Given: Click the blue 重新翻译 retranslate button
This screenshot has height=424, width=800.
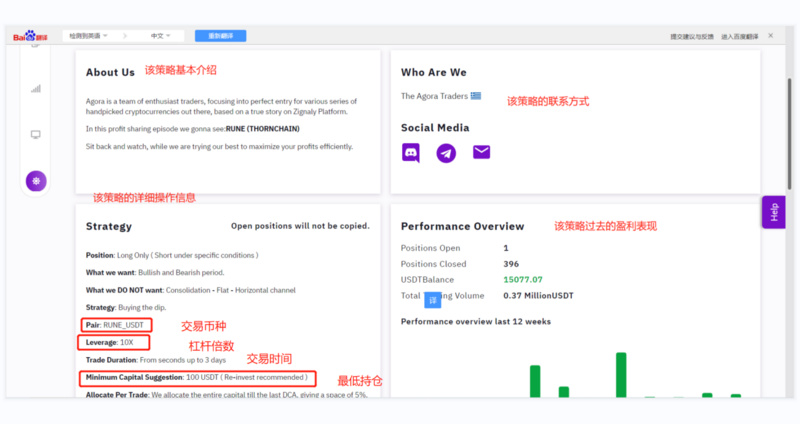Looking at the screenshot, I should (220, 36).
